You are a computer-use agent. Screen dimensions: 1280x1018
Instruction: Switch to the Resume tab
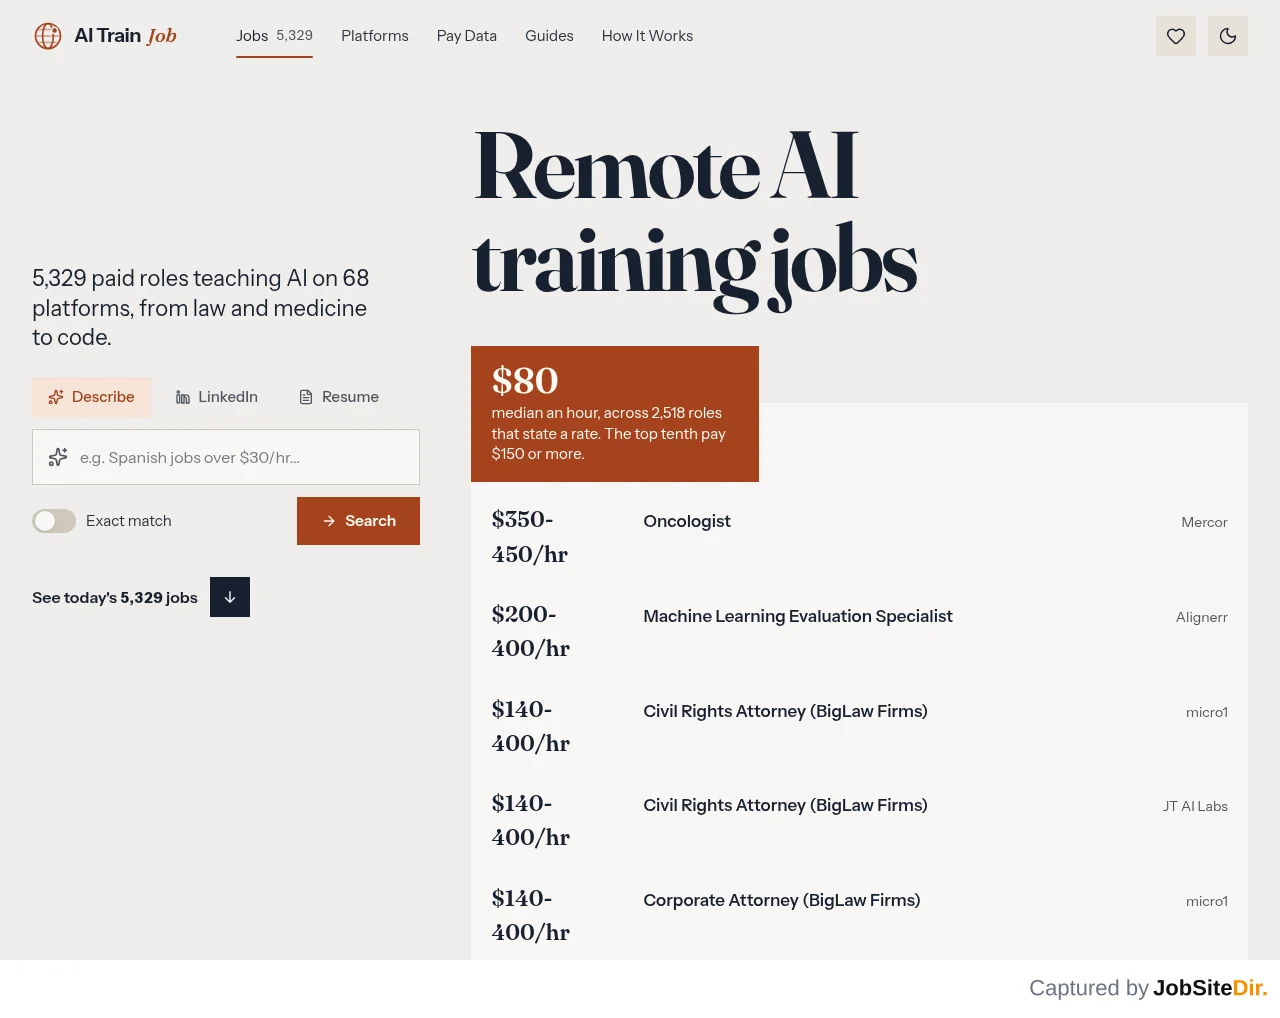click(x=339, y=397)
